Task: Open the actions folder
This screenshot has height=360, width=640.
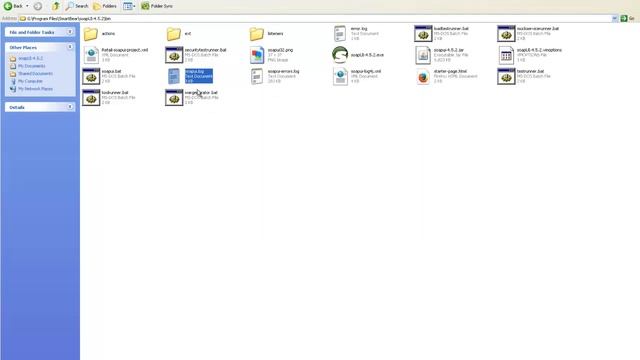Action: 99,34
